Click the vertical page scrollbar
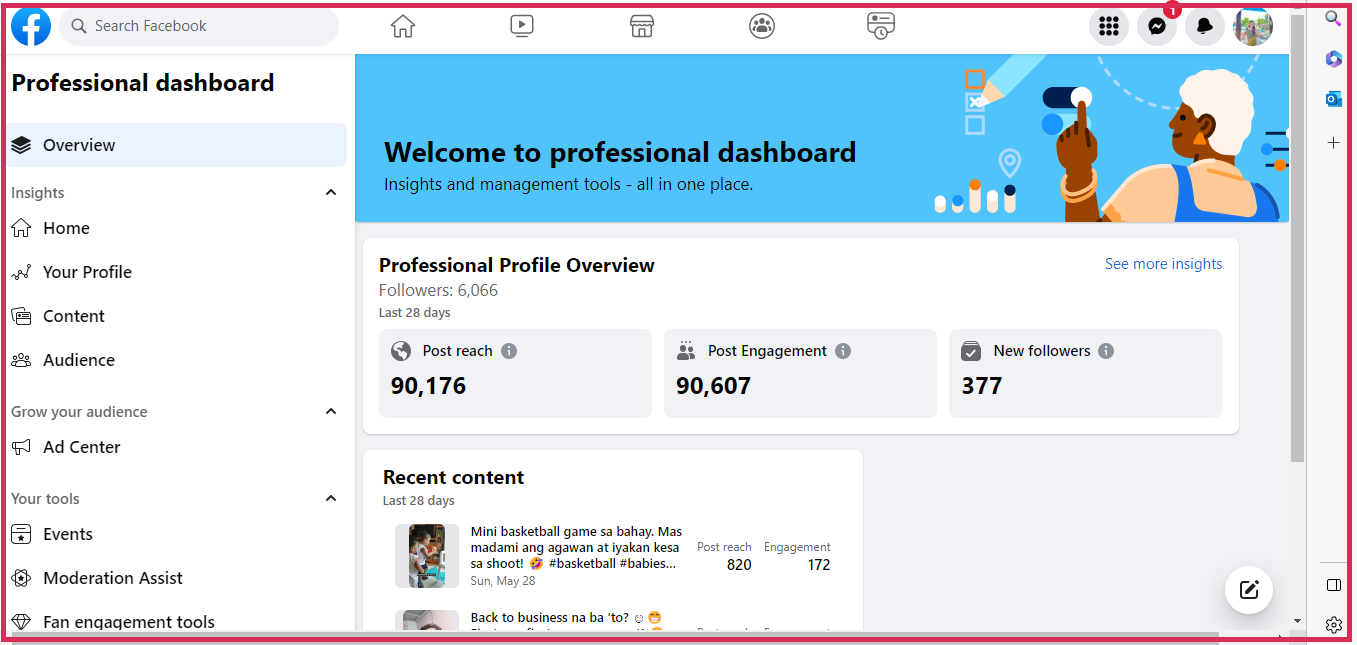This screenshot has height=645, width=1357. (x=1297, y=238)
